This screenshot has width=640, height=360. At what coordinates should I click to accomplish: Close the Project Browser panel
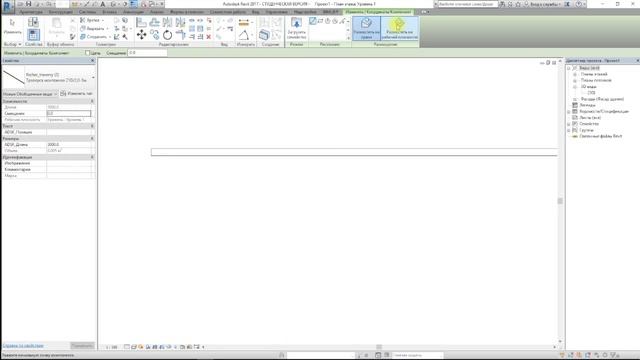point(638,60)
